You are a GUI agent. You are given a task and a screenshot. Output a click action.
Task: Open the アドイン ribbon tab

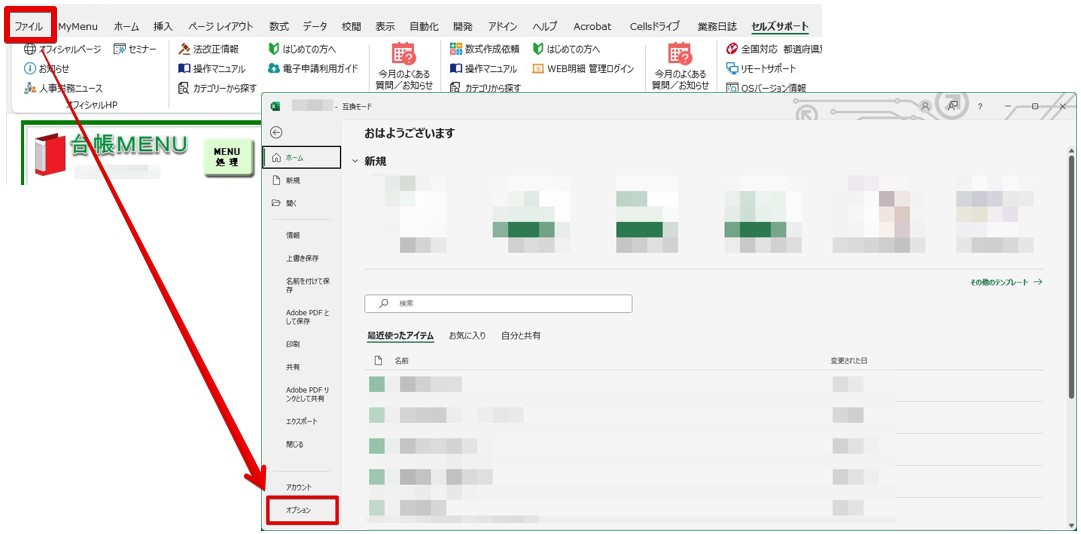[503, 27]
